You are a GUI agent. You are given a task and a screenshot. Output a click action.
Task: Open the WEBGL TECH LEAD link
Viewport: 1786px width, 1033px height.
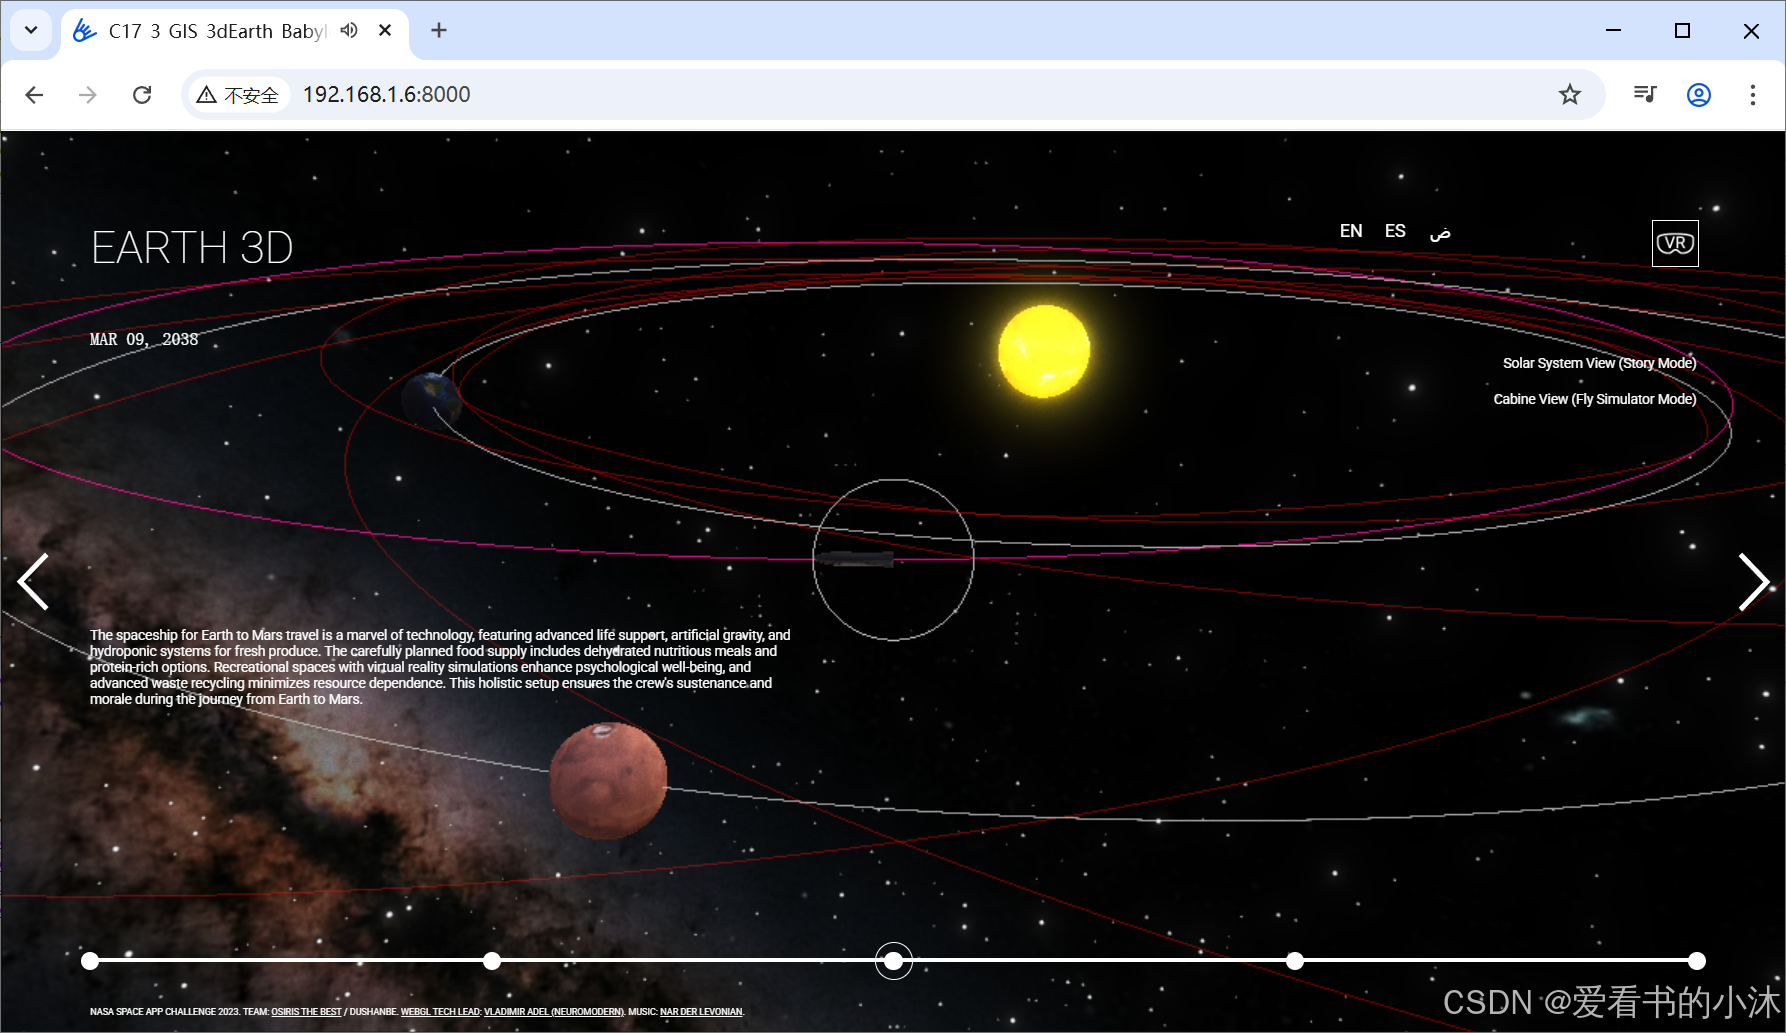440,1012
